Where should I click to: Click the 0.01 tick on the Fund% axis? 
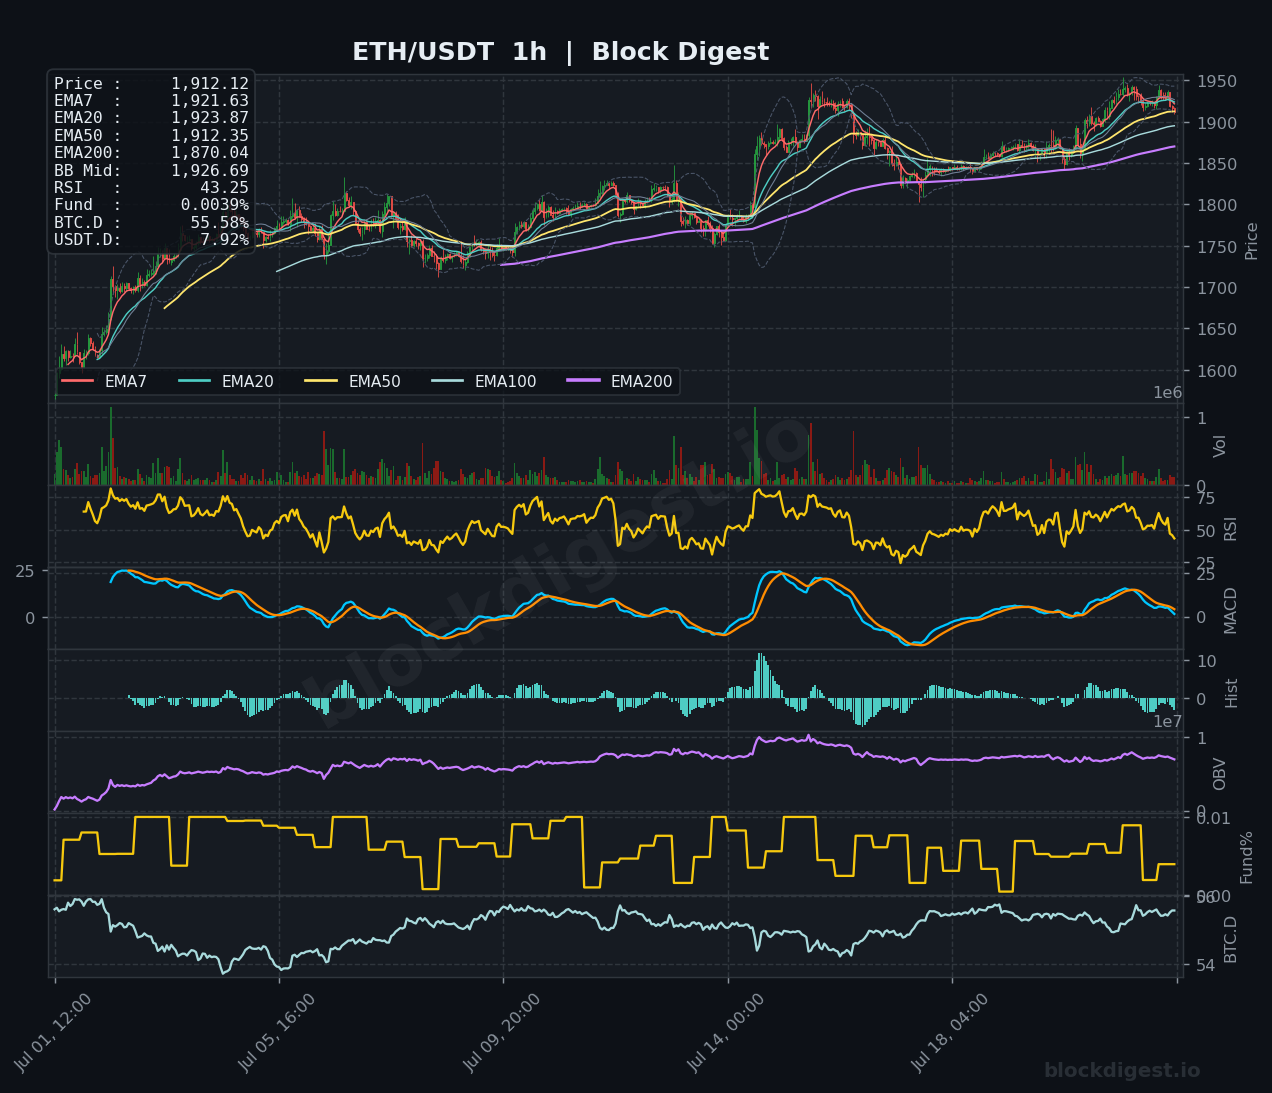pos(1214,818)
